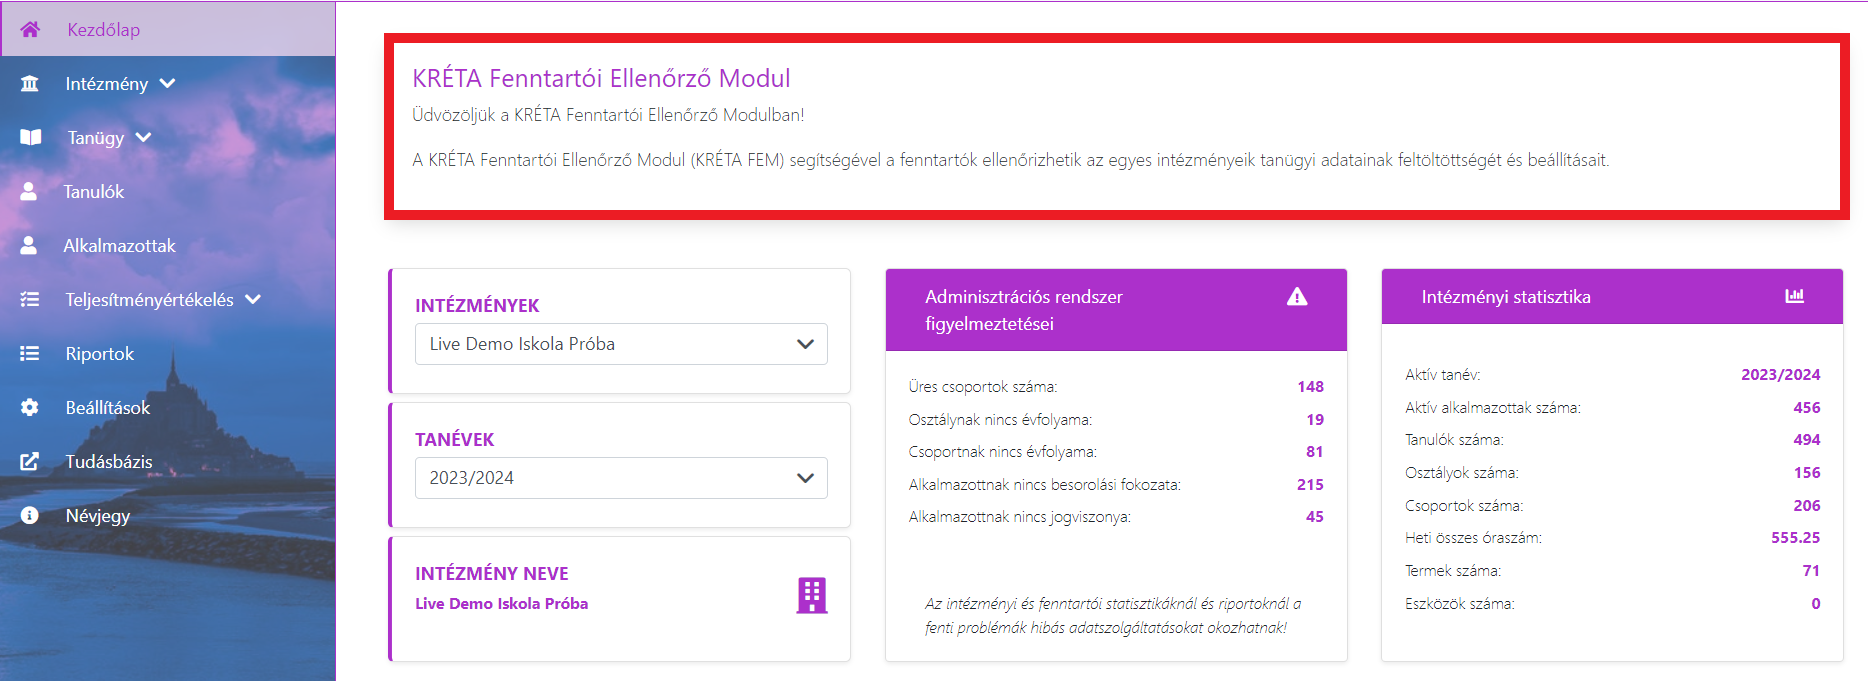The height and width of the screenshot is (681, 1868).
Task: Click the person icon next to Alkalmazottak
Action: tap(29, 245)
